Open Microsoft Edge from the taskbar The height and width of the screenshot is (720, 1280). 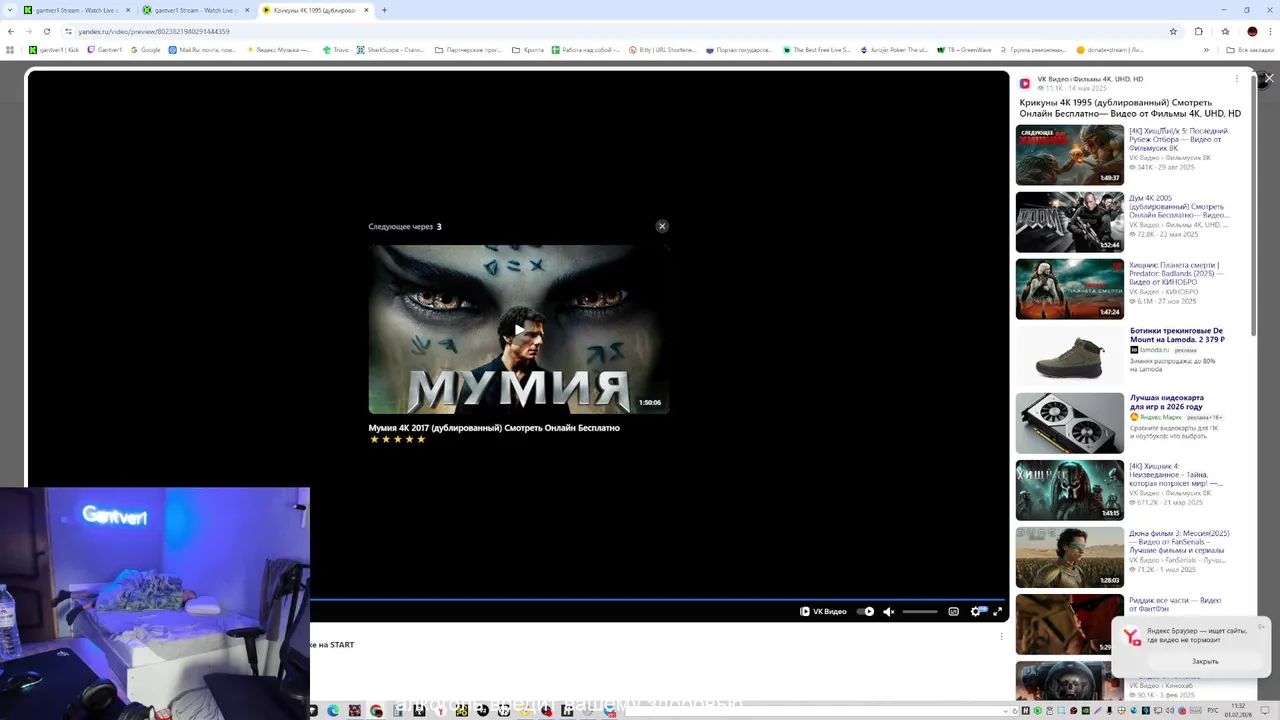(x=333, y=711)
